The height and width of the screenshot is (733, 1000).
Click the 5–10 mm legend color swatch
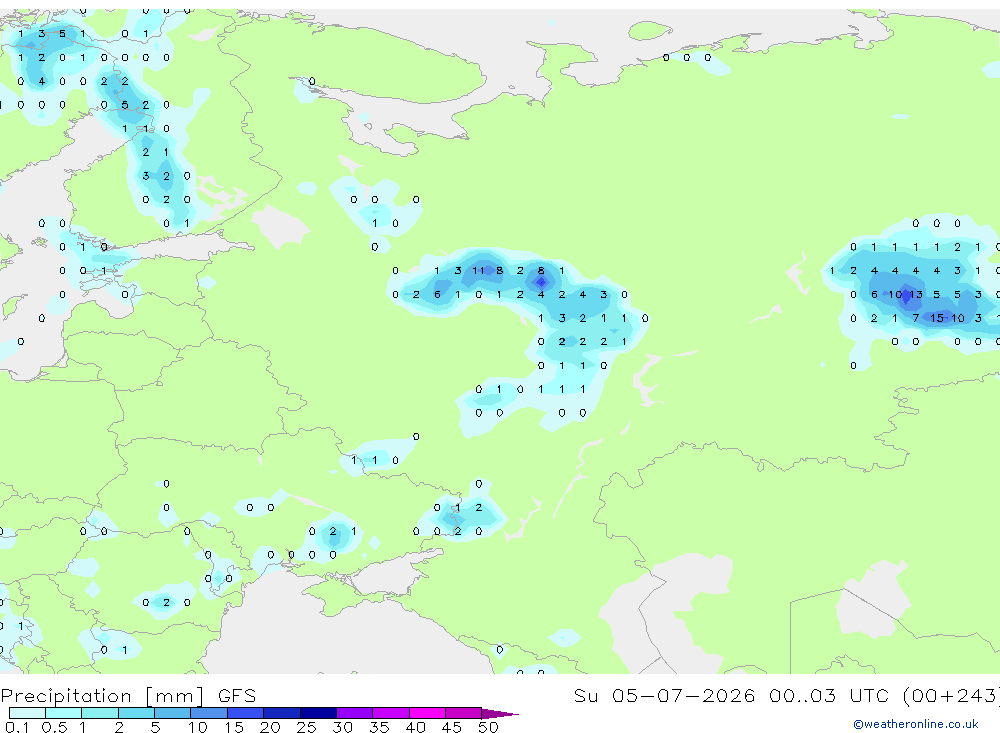pos(172,713)
